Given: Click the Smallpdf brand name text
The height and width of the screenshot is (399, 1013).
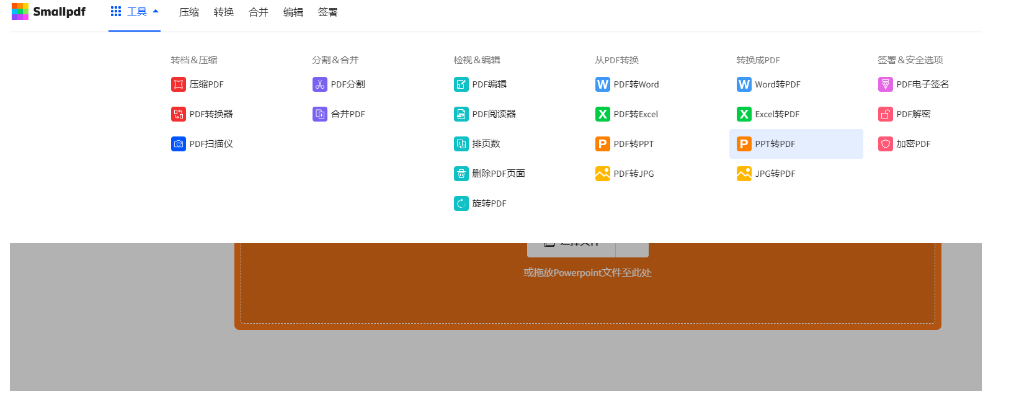Looking at the screenshot, I should point(59,12).
